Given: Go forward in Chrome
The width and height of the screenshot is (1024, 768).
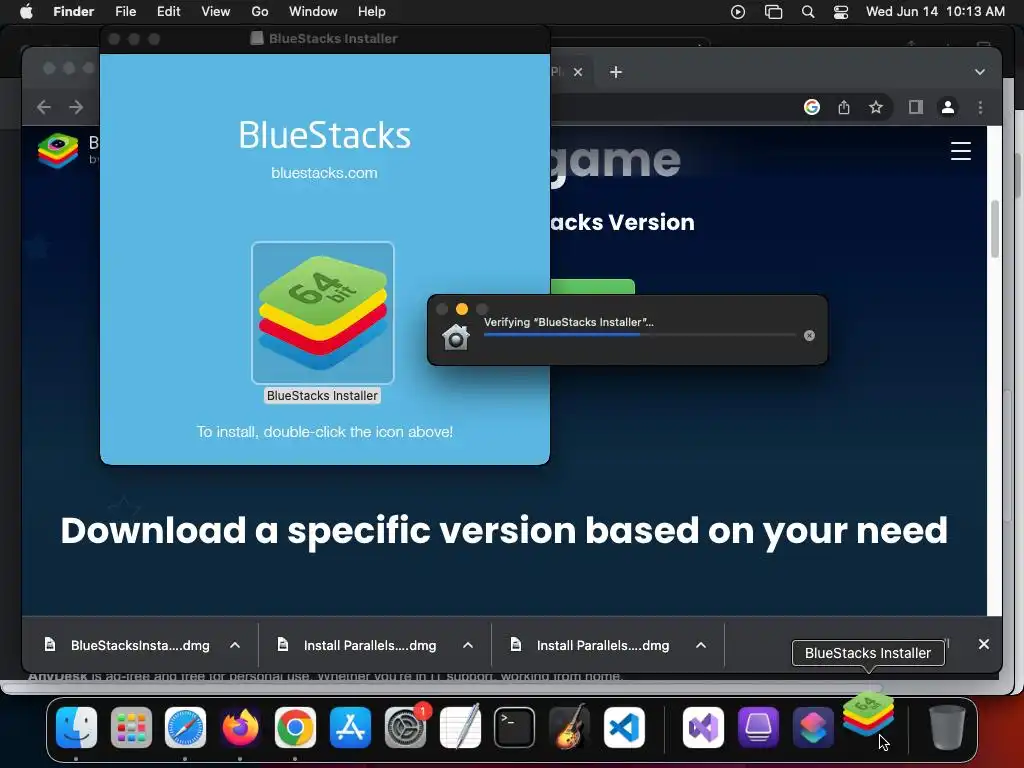Looking at the screenshot, I should coord(76,107).
